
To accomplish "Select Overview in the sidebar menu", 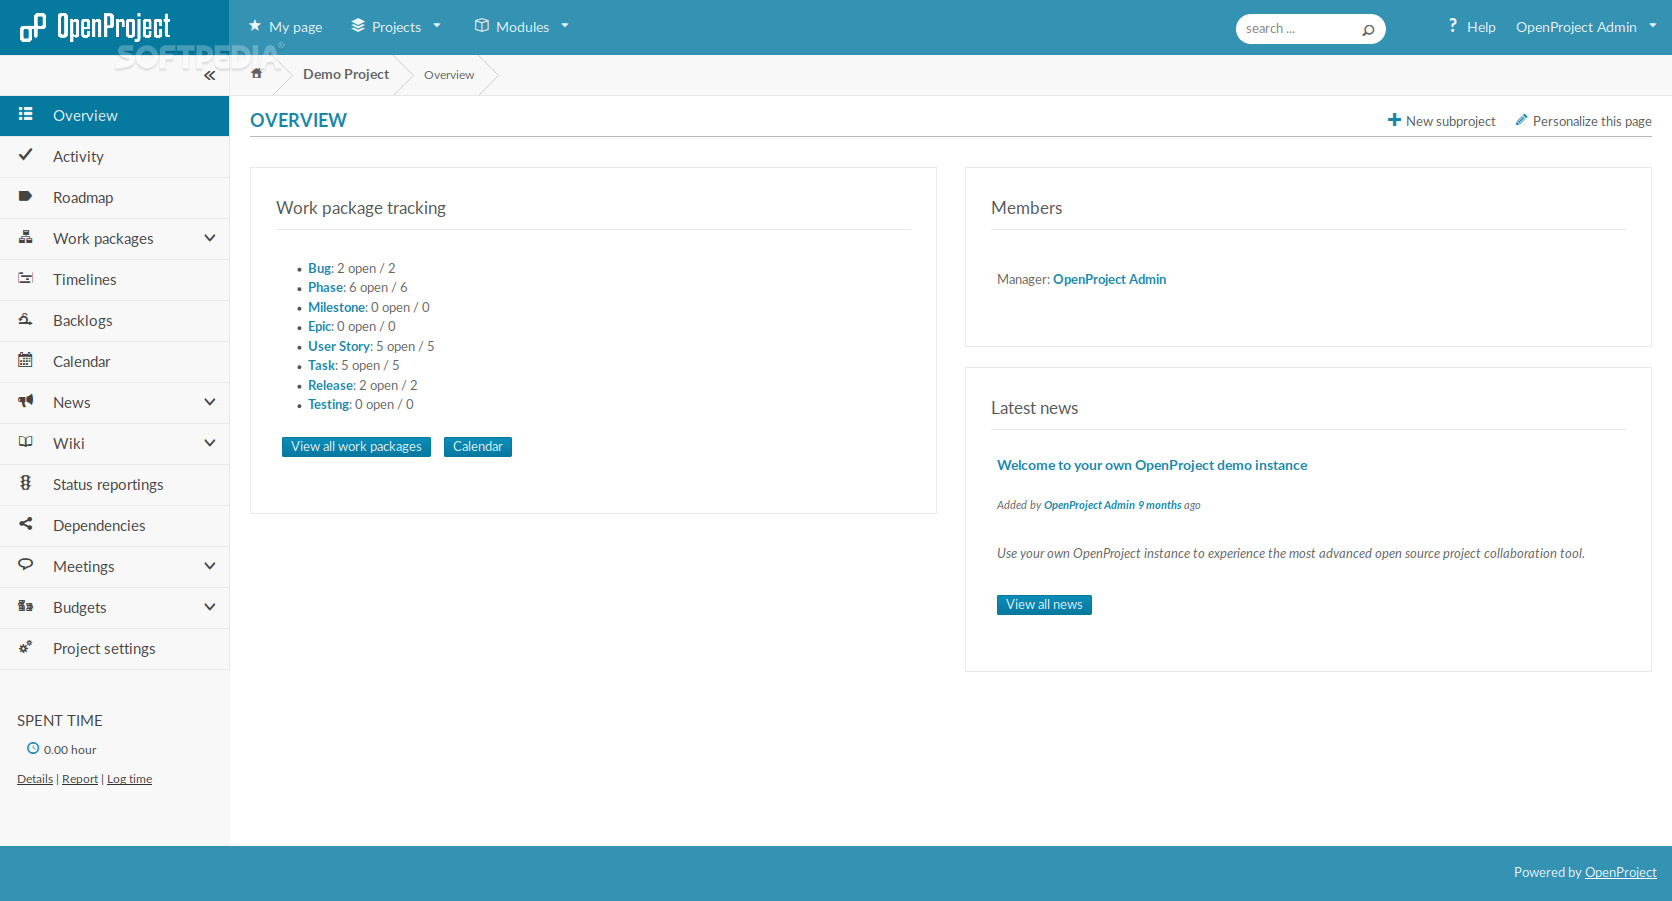I will point(115,115).
